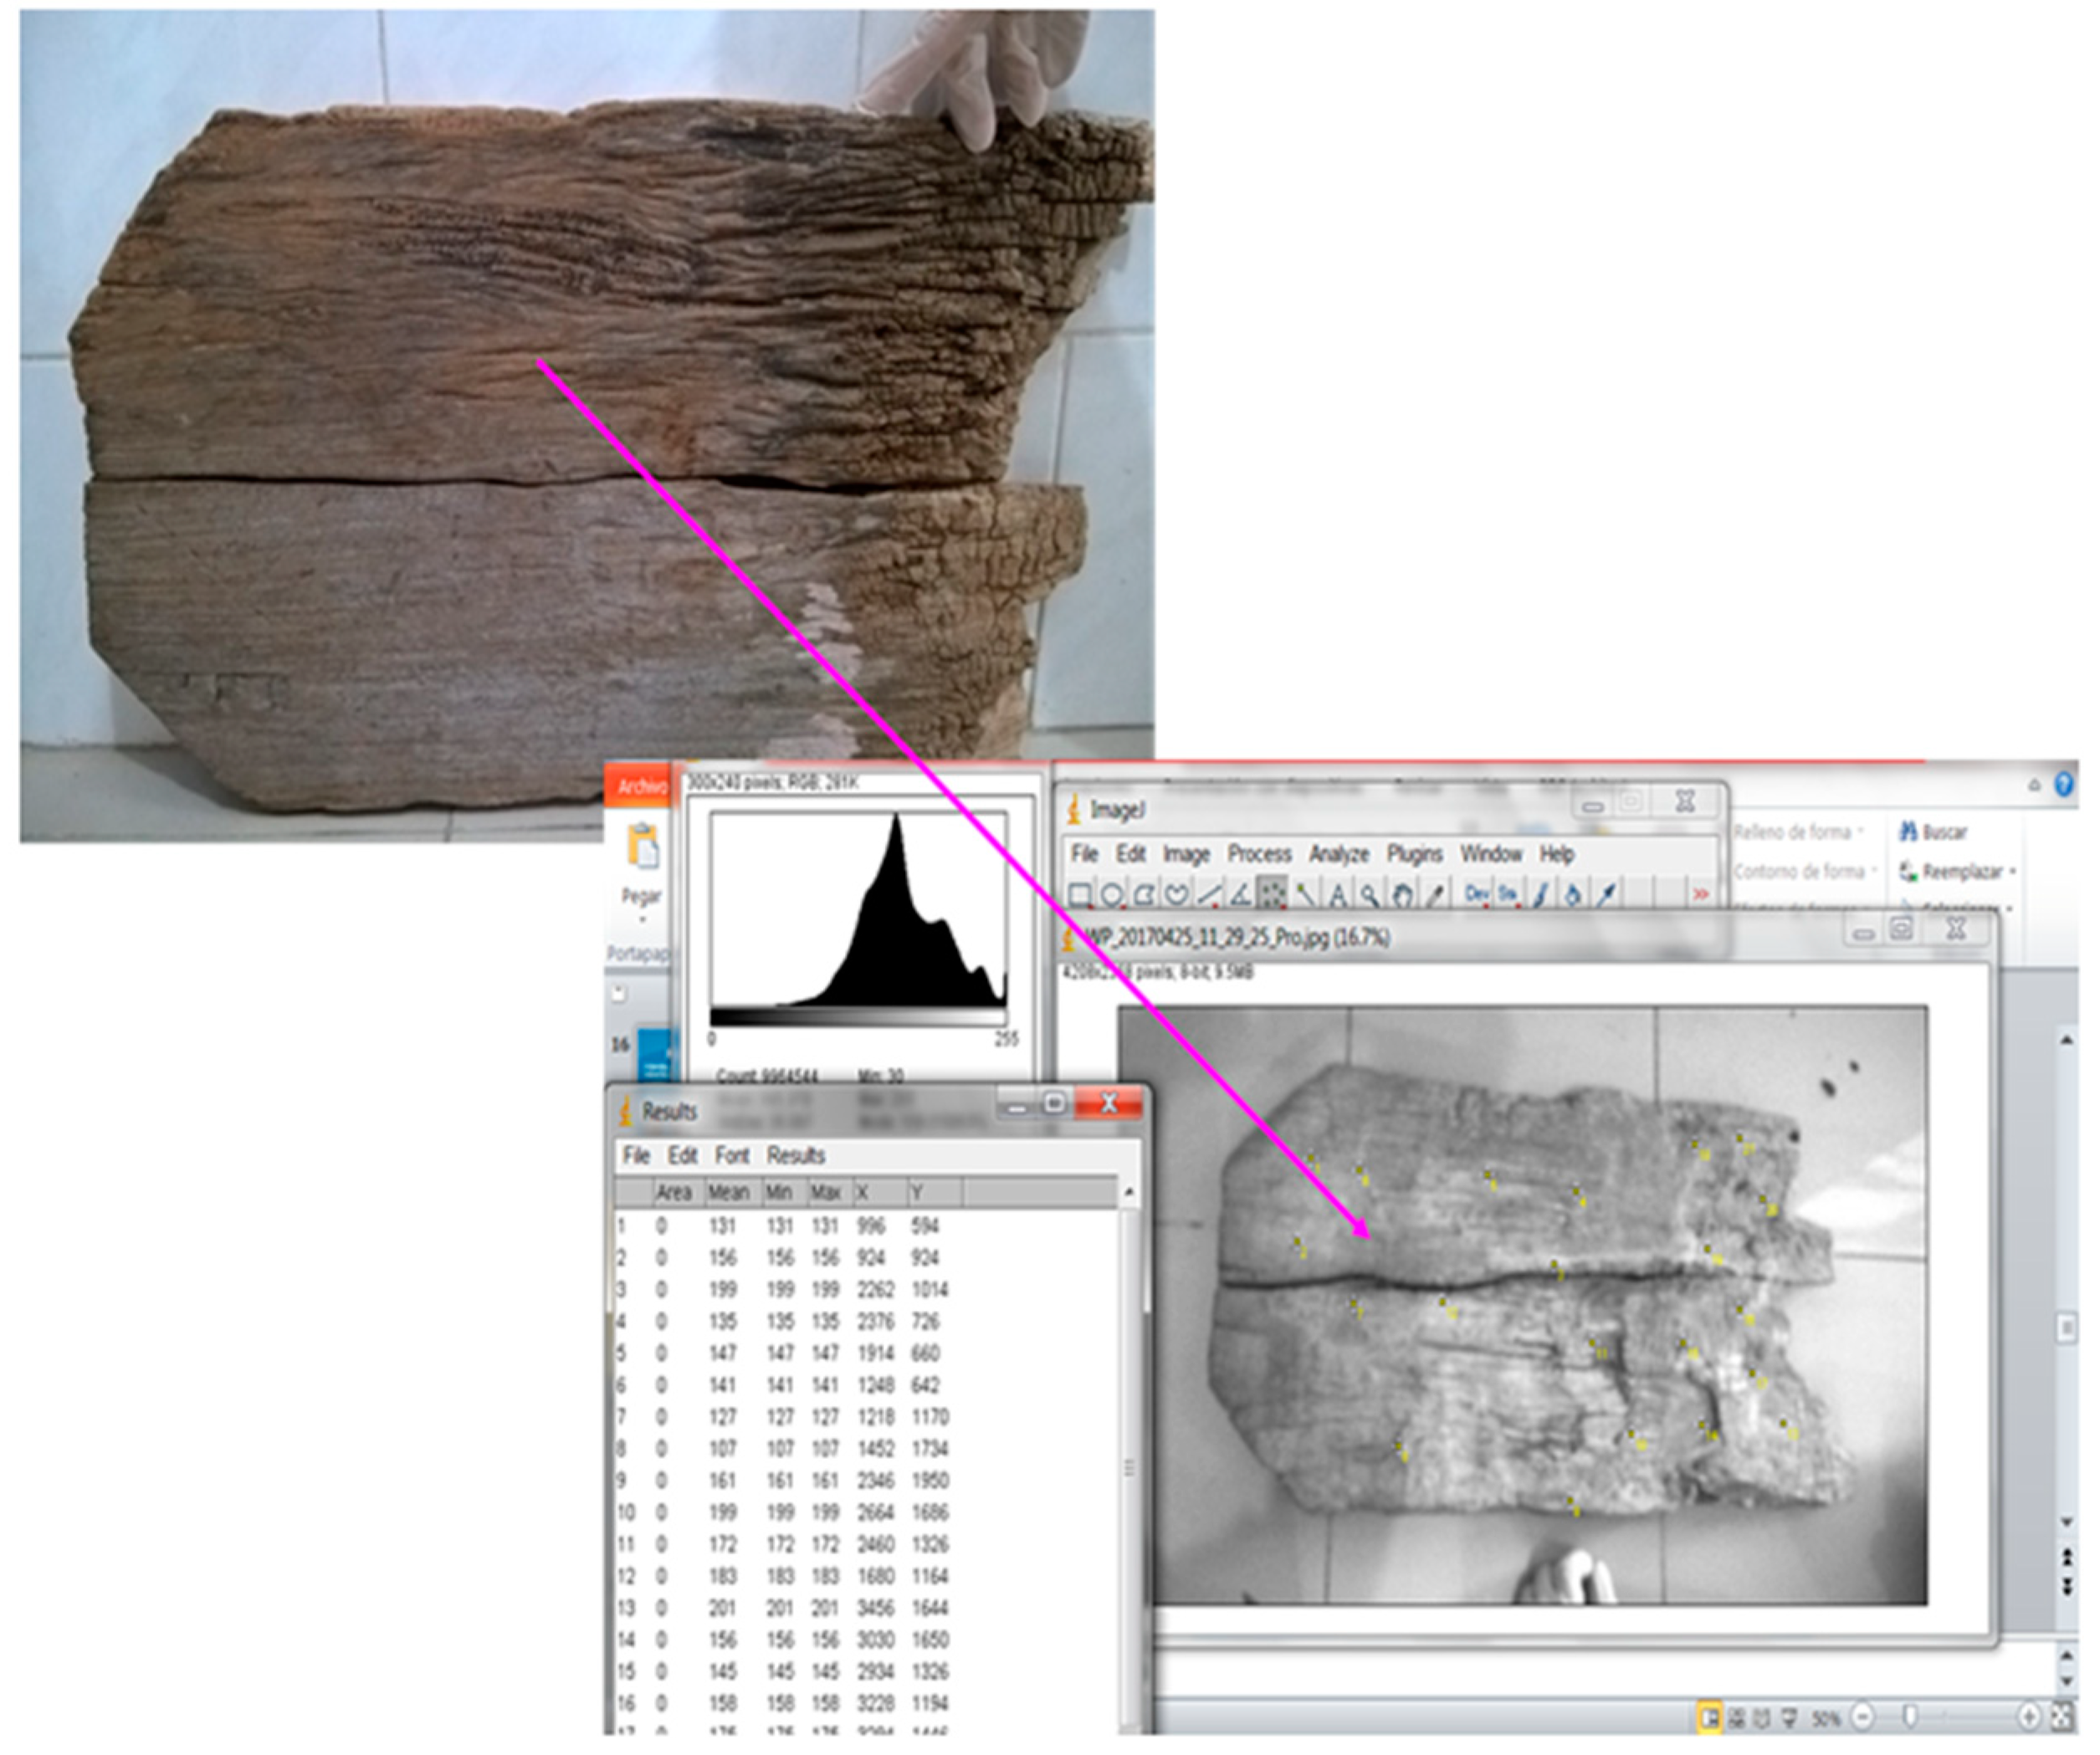Screen dimensions: 2100x1755
Task: Select Results row 1 with X value 996
Action: pos(866,1226)
